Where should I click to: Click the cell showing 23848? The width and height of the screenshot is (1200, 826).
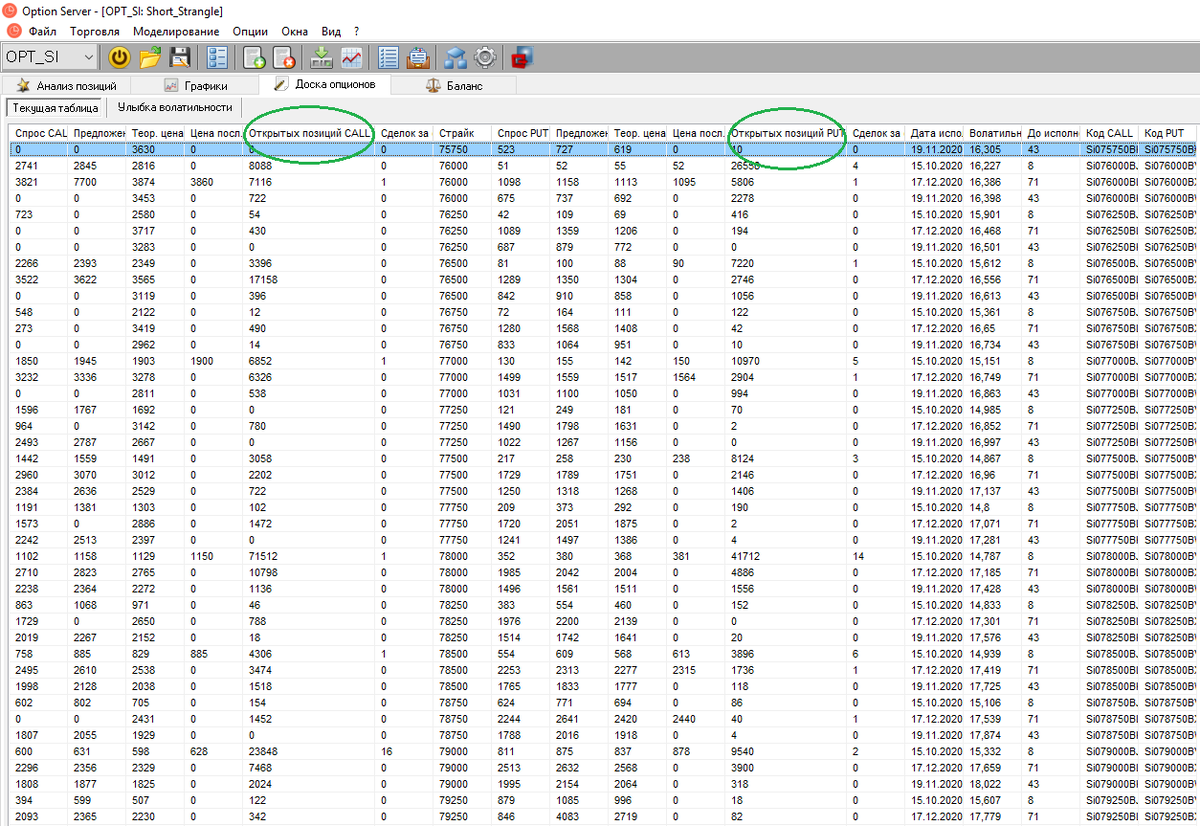point(309,751)
